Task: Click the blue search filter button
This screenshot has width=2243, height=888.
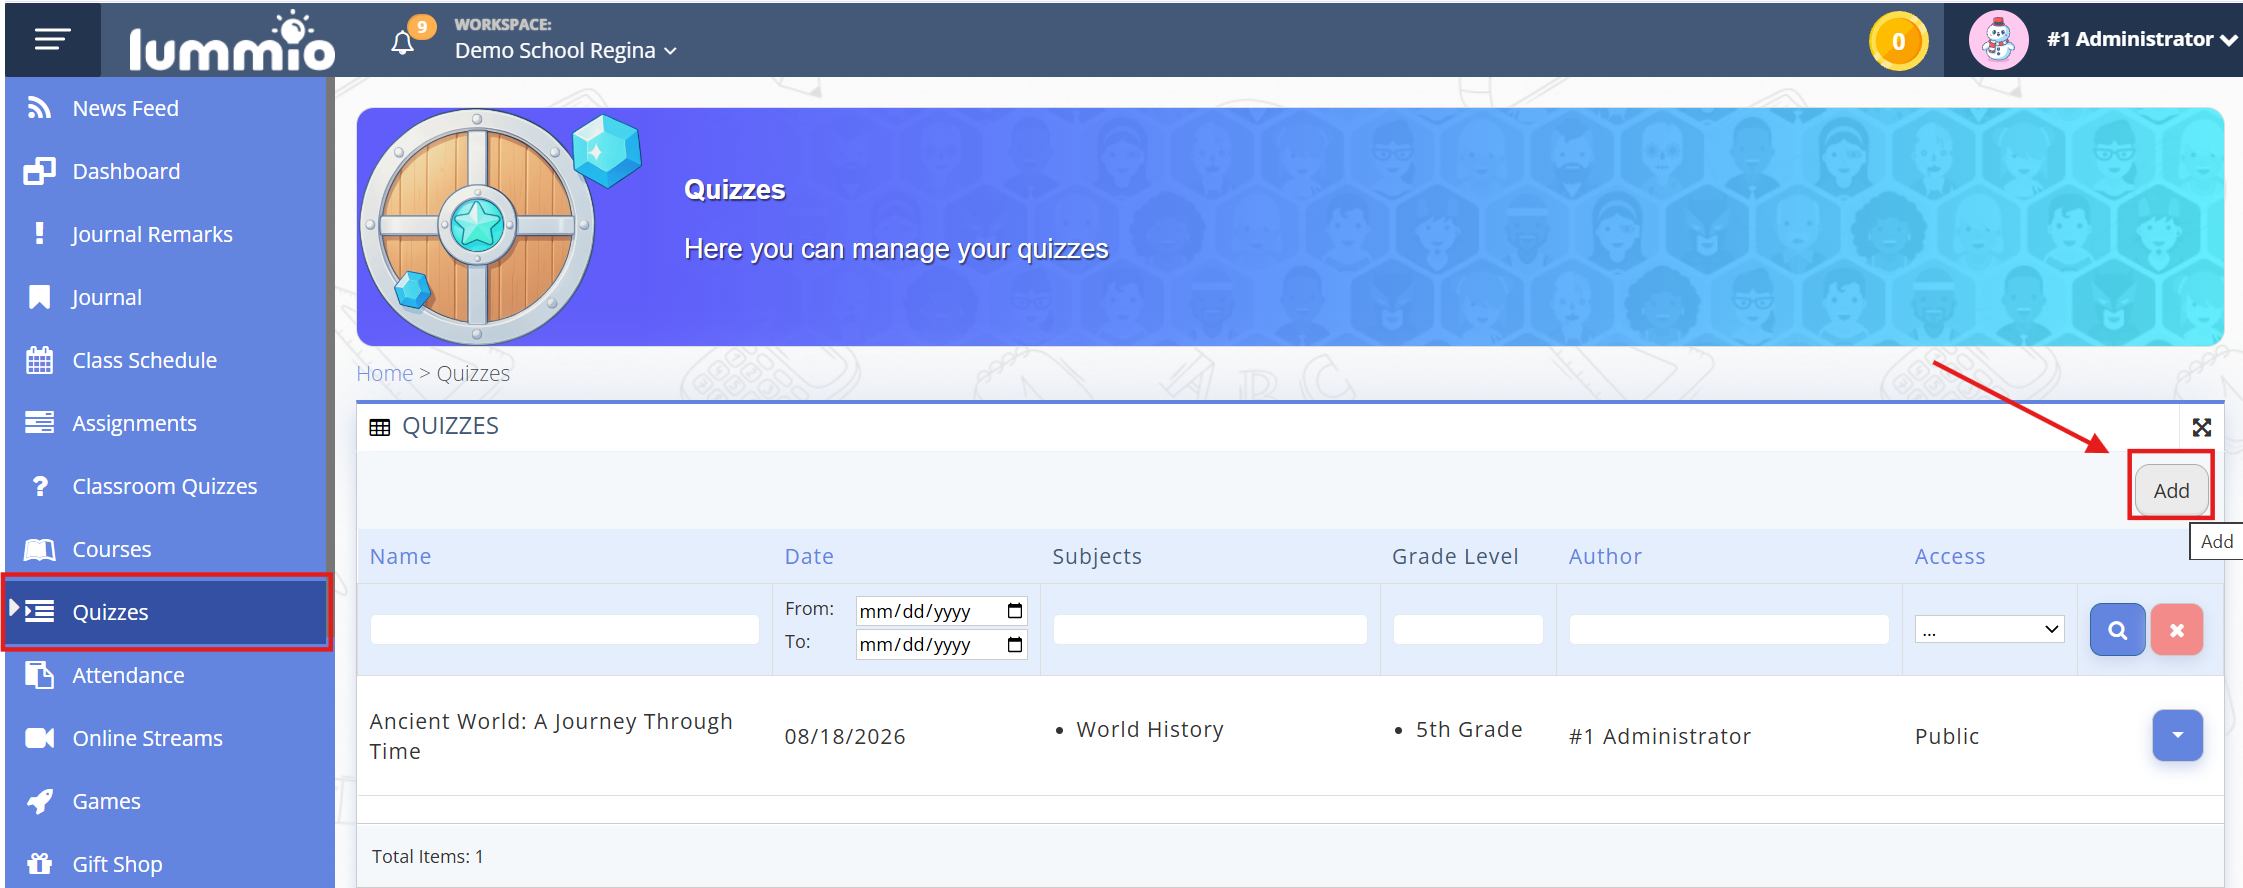Action: click(x=2117, y=630)
